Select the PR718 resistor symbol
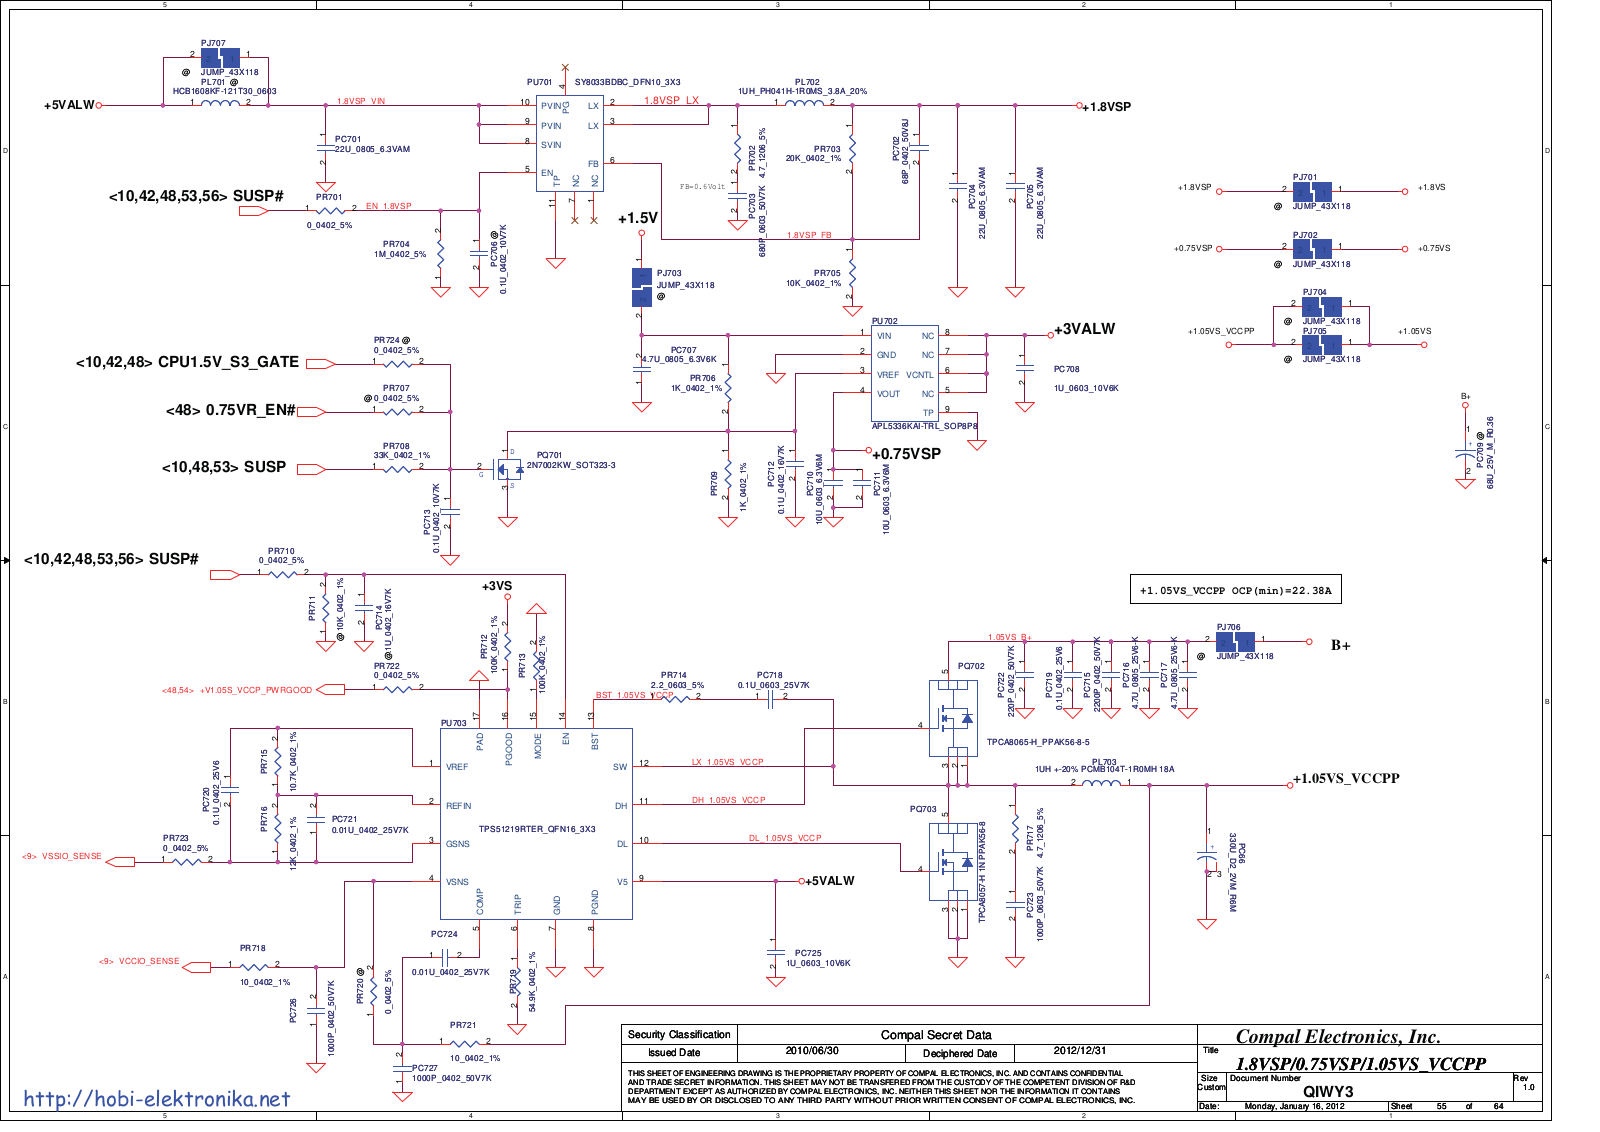This screenshot has height=1132, width=1600. (253, 966)
